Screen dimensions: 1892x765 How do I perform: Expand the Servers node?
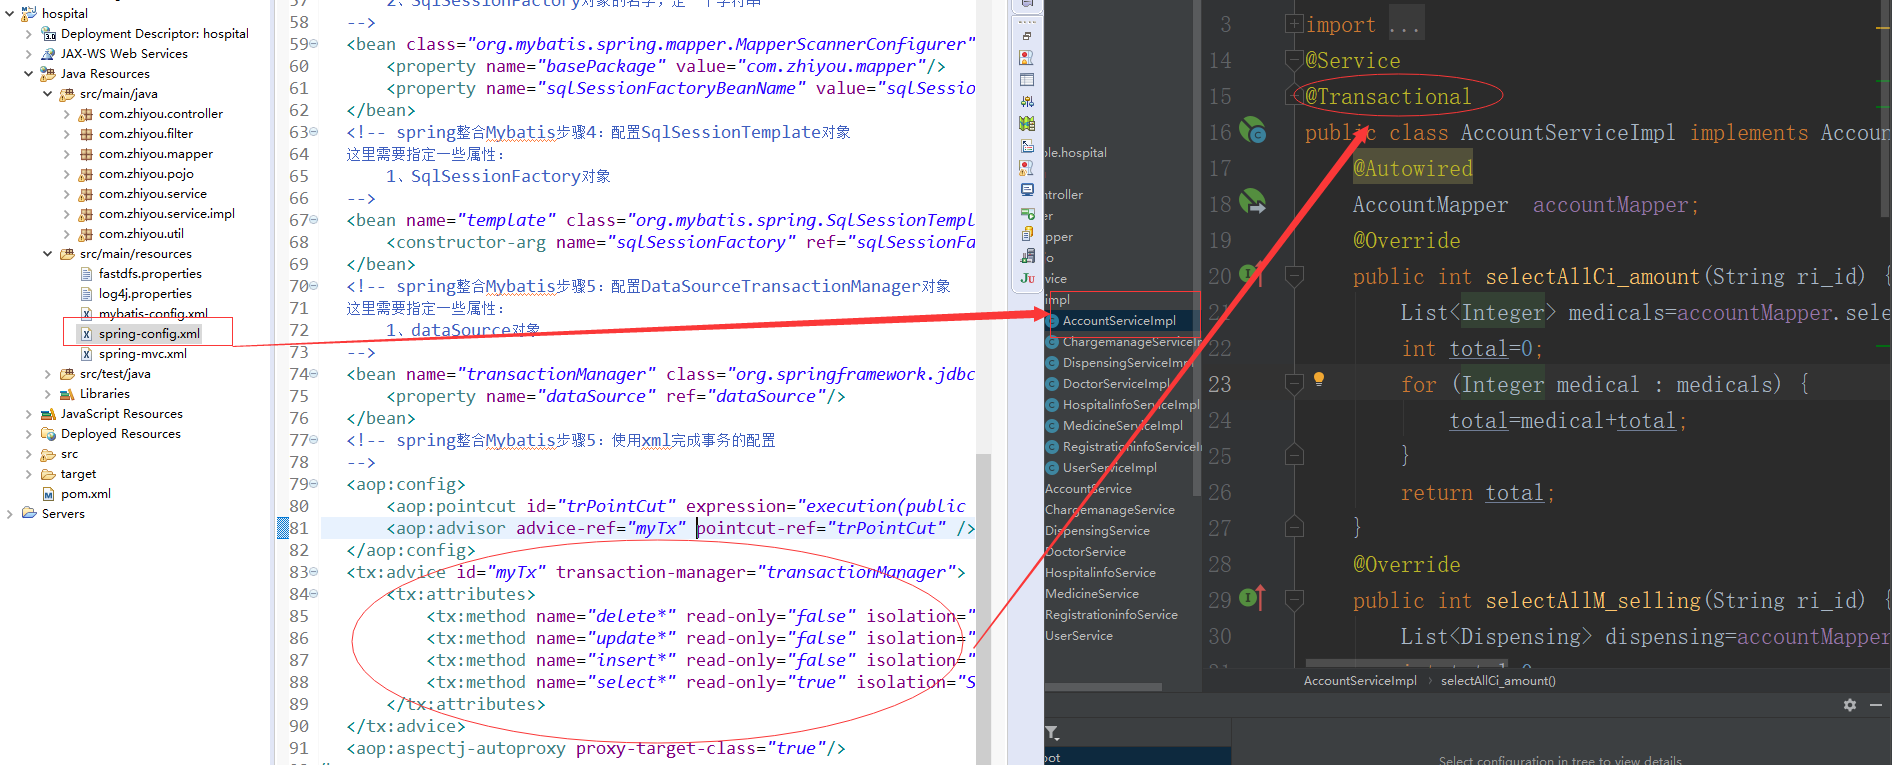9,514
